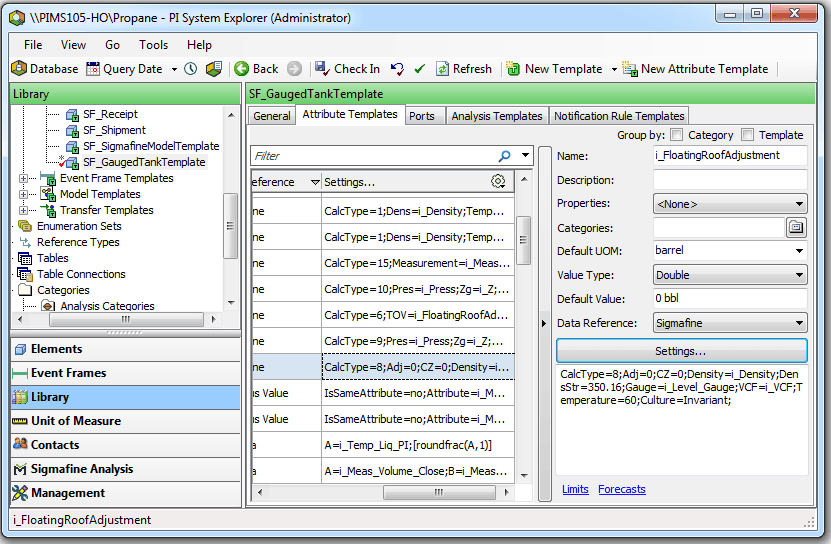Image resolution: width=831 pixels, height=544 pixels.
Task: Expand Event Frame Templates node
Action: (x=23, y=179)
